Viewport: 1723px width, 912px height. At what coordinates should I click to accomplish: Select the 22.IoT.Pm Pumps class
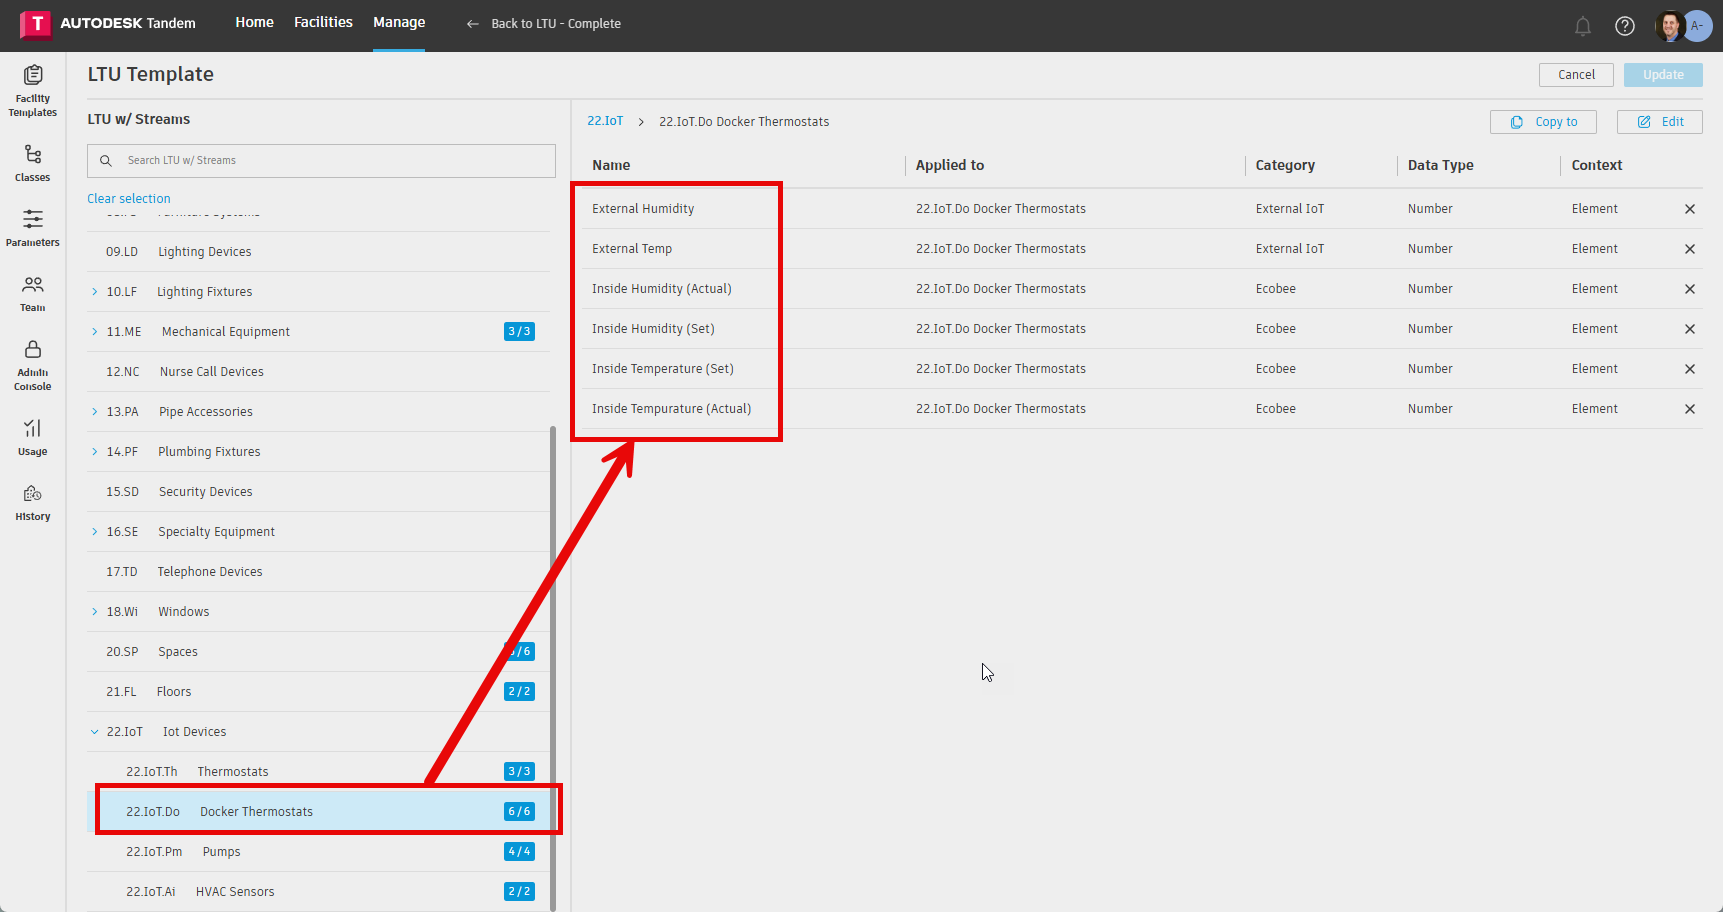point(318,852)
